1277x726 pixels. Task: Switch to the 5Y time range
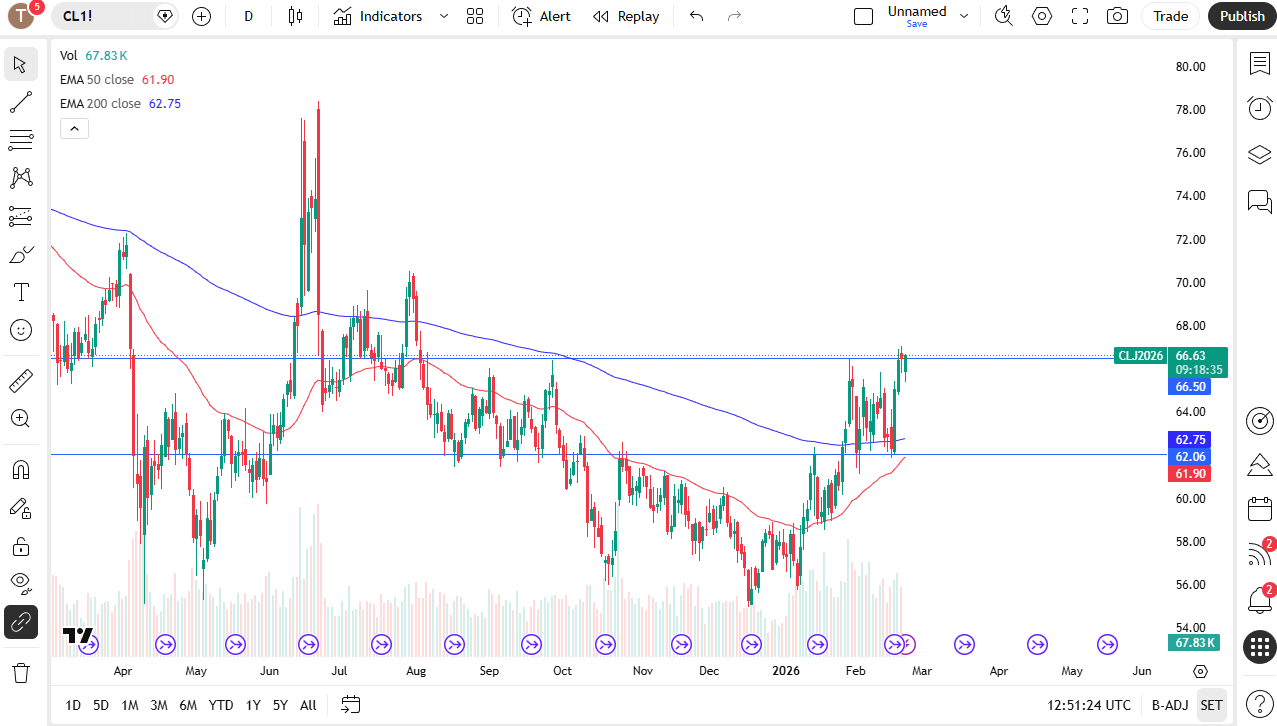click(281, 705)
